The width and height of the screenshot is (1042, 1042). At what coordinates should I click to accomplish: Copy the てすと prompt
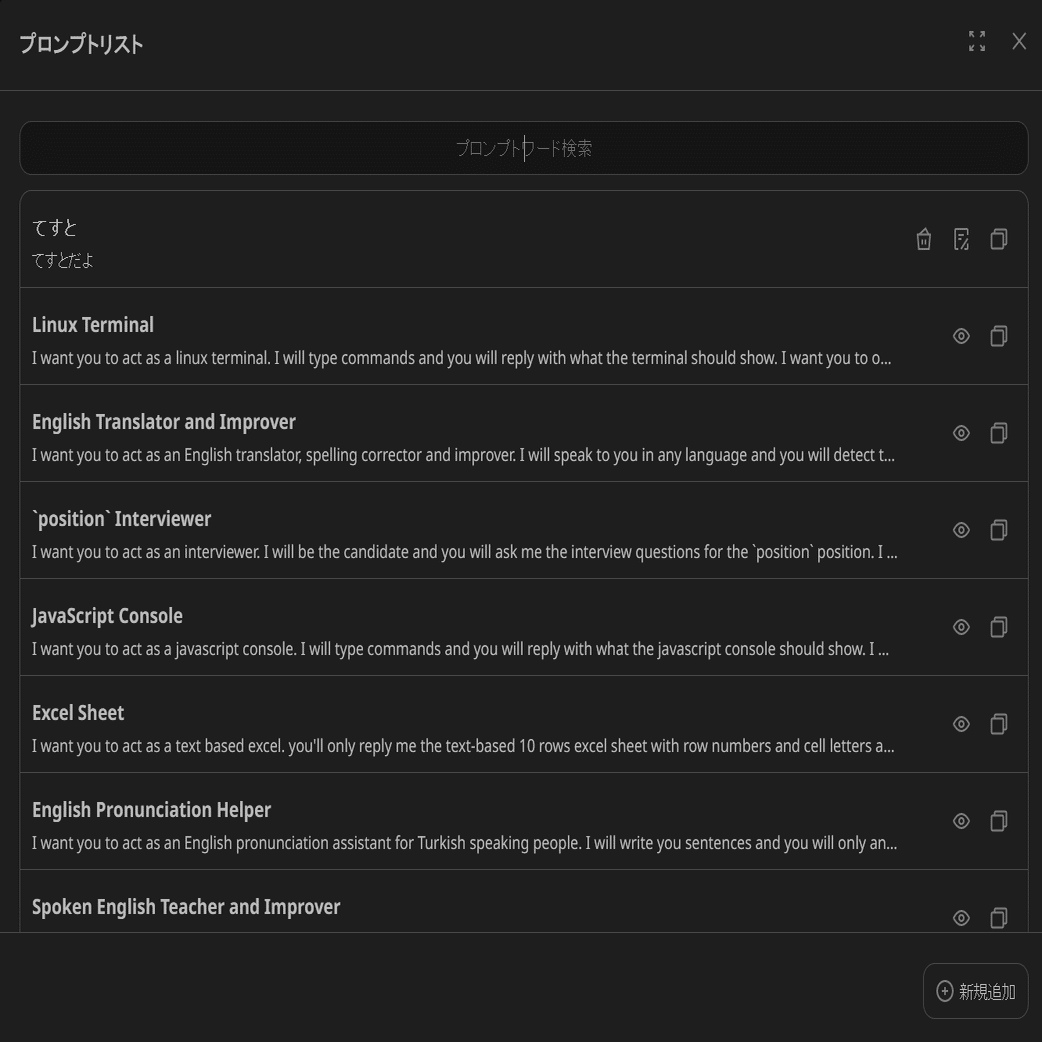[998, 239]
